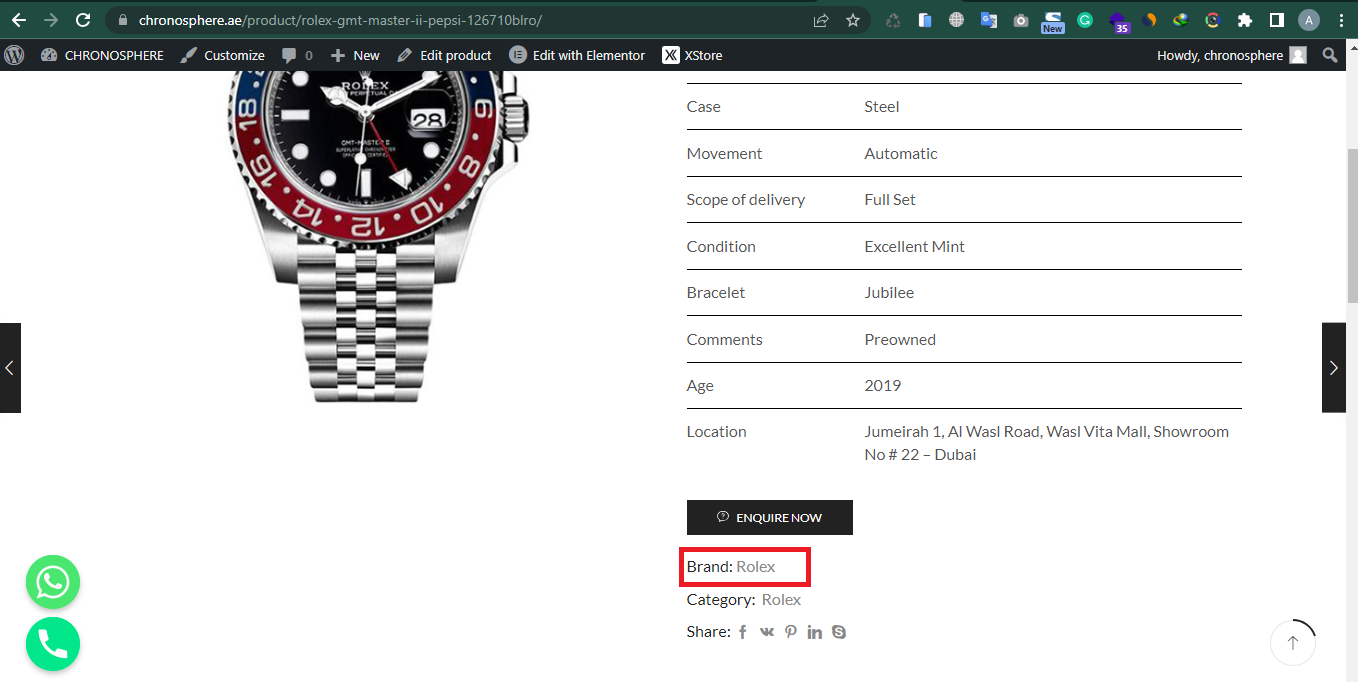The height and width of the screenshot is (682, 1358).
Task: Open the green WhatsApp chat bubble
Action: [x=53, y=582]
